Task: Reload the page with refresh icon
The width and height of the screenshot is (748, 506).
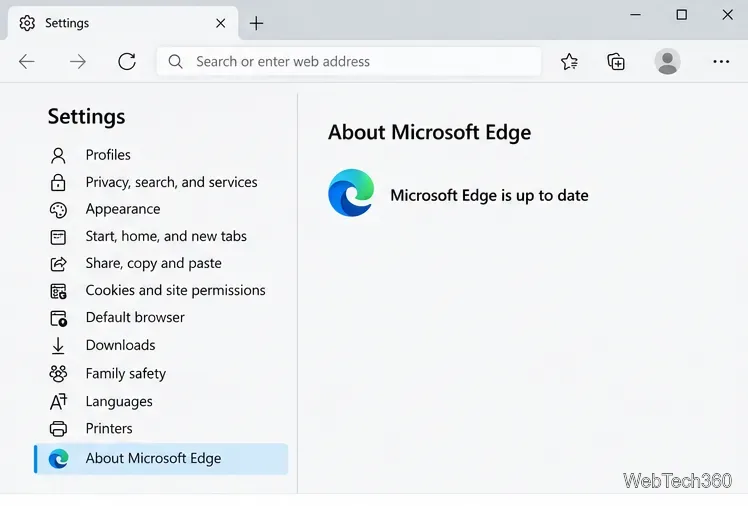Action: (127, 62)
